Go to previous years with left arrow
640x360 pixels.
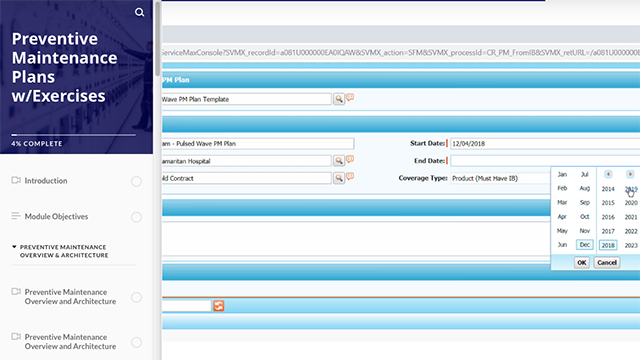coord(608,174)
